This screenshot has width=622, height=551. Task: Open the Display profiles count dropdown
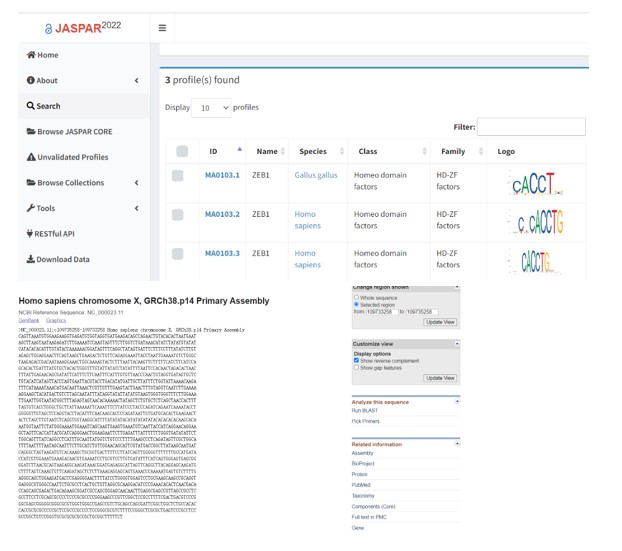[211, 107]
